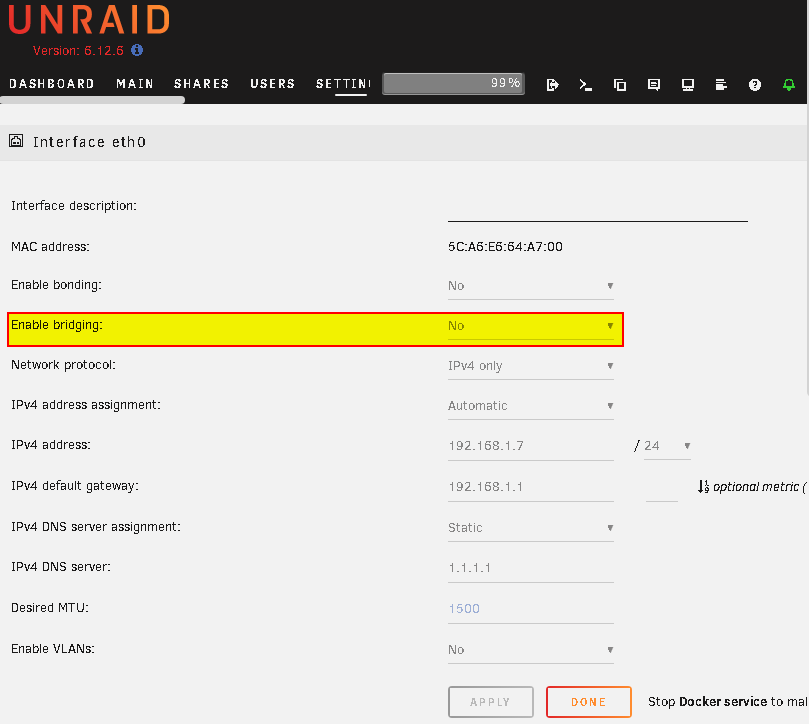Click the MAC address value 5C:A6:E6:64:A7:00
Screen dimensions: 809x724
click(x=505, y=247)
